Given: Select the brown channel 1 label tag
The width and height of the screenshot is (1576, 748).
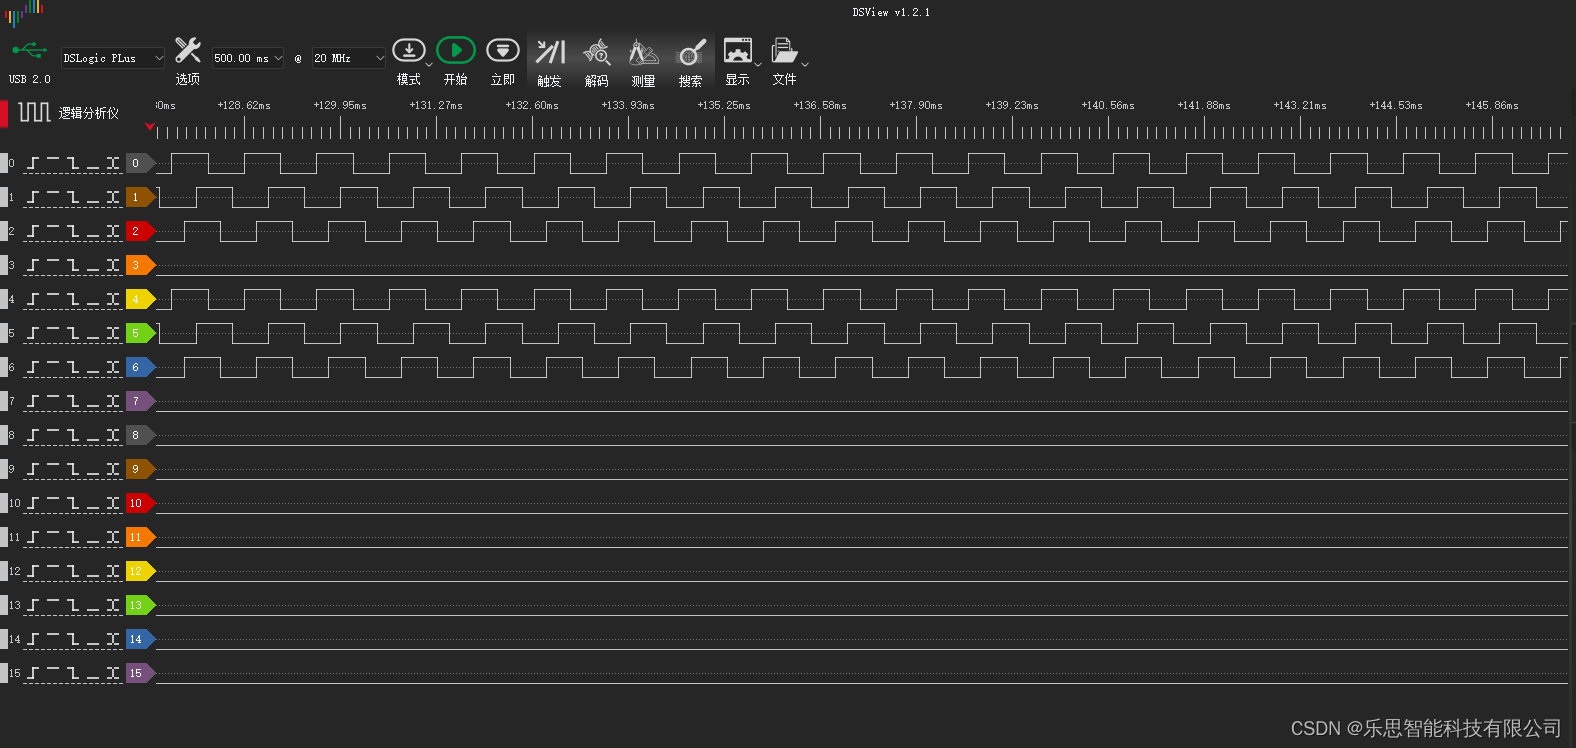Looking at the screenshot, I should 140,197.
